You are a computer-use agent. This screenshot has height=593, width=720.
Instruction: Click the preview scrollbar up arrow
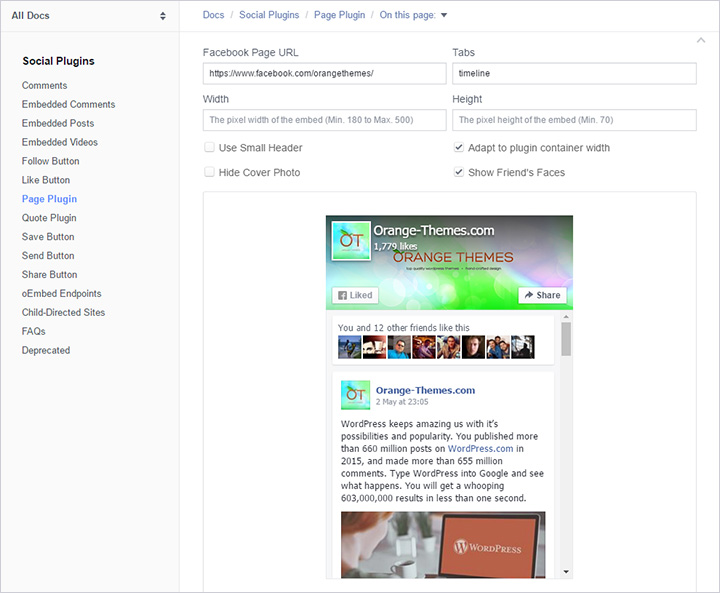(566, 316)
